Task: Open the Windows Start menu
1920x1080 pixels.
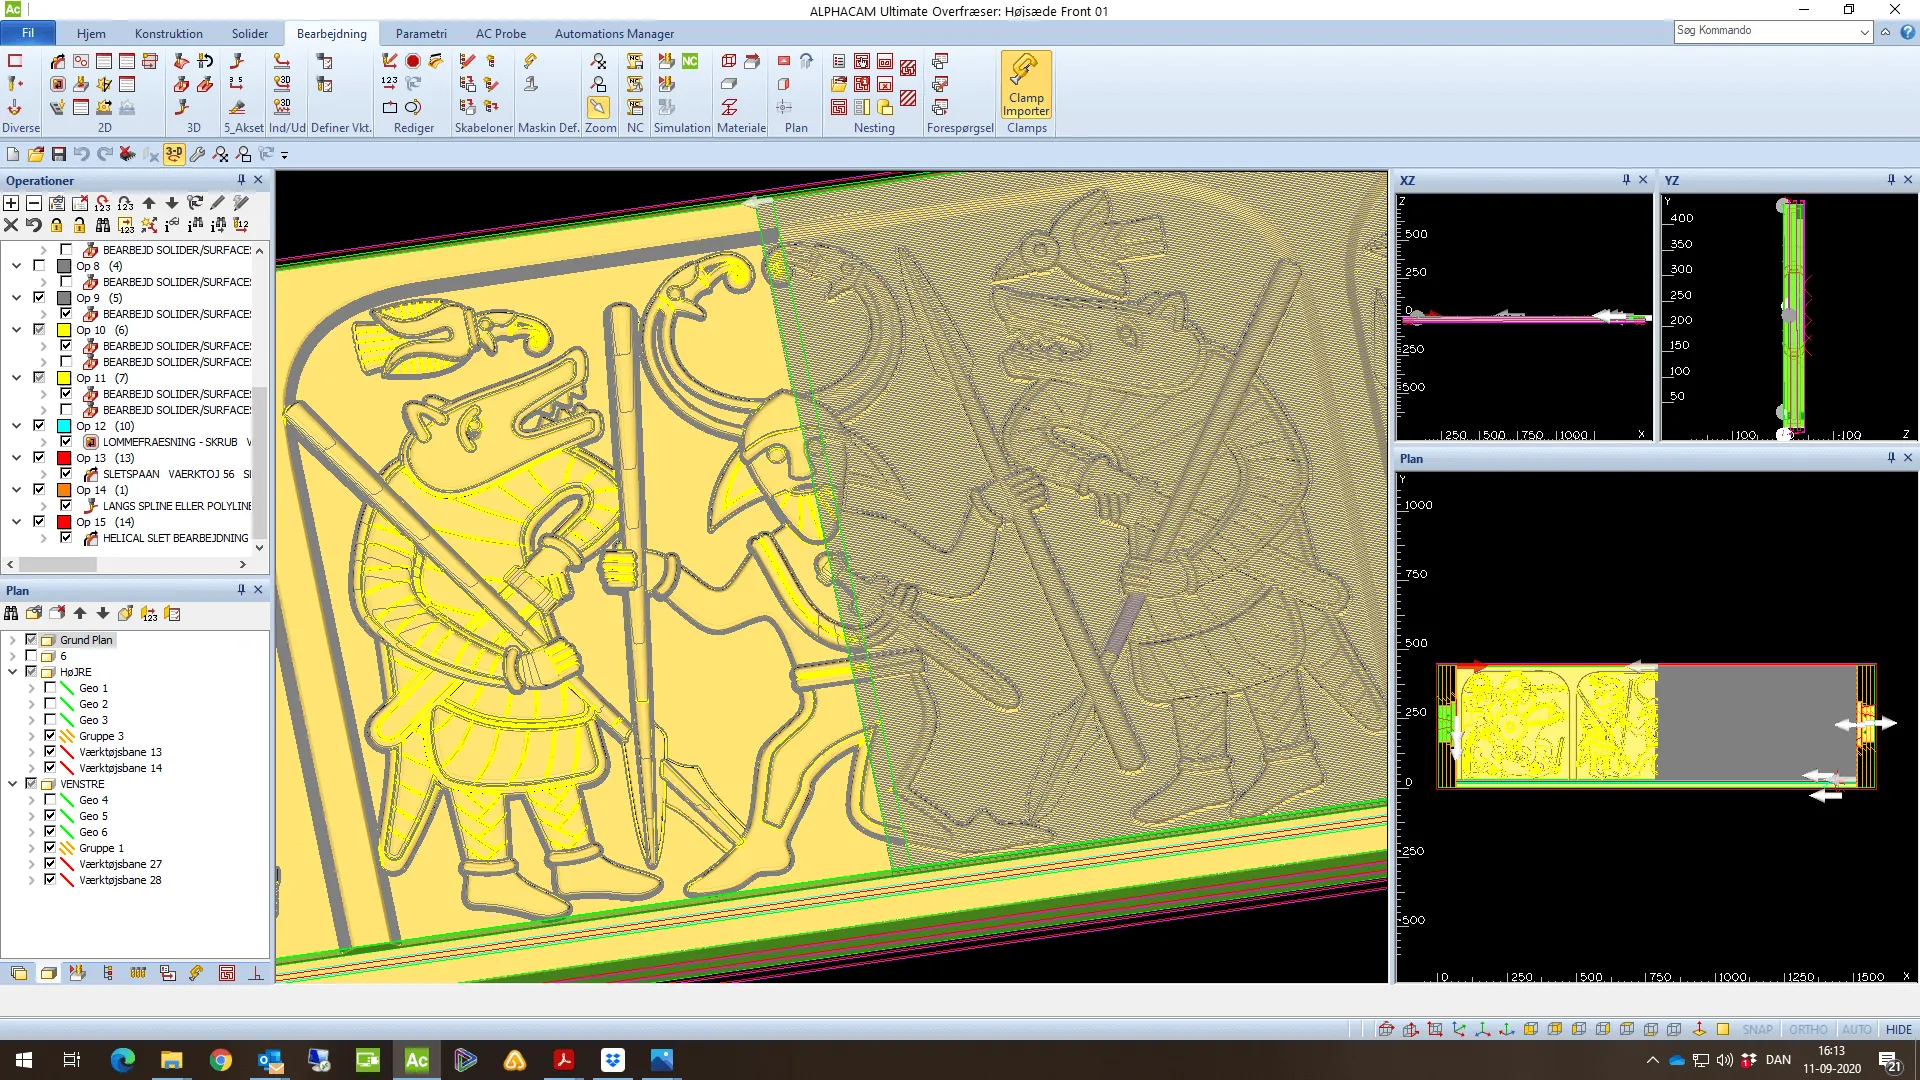Action: point(24,1060)
